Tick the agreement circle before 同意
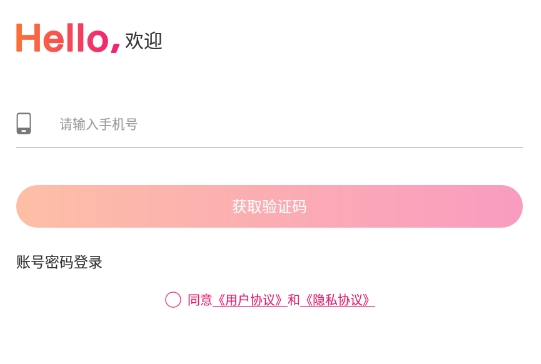 click(x=173, y=299)
